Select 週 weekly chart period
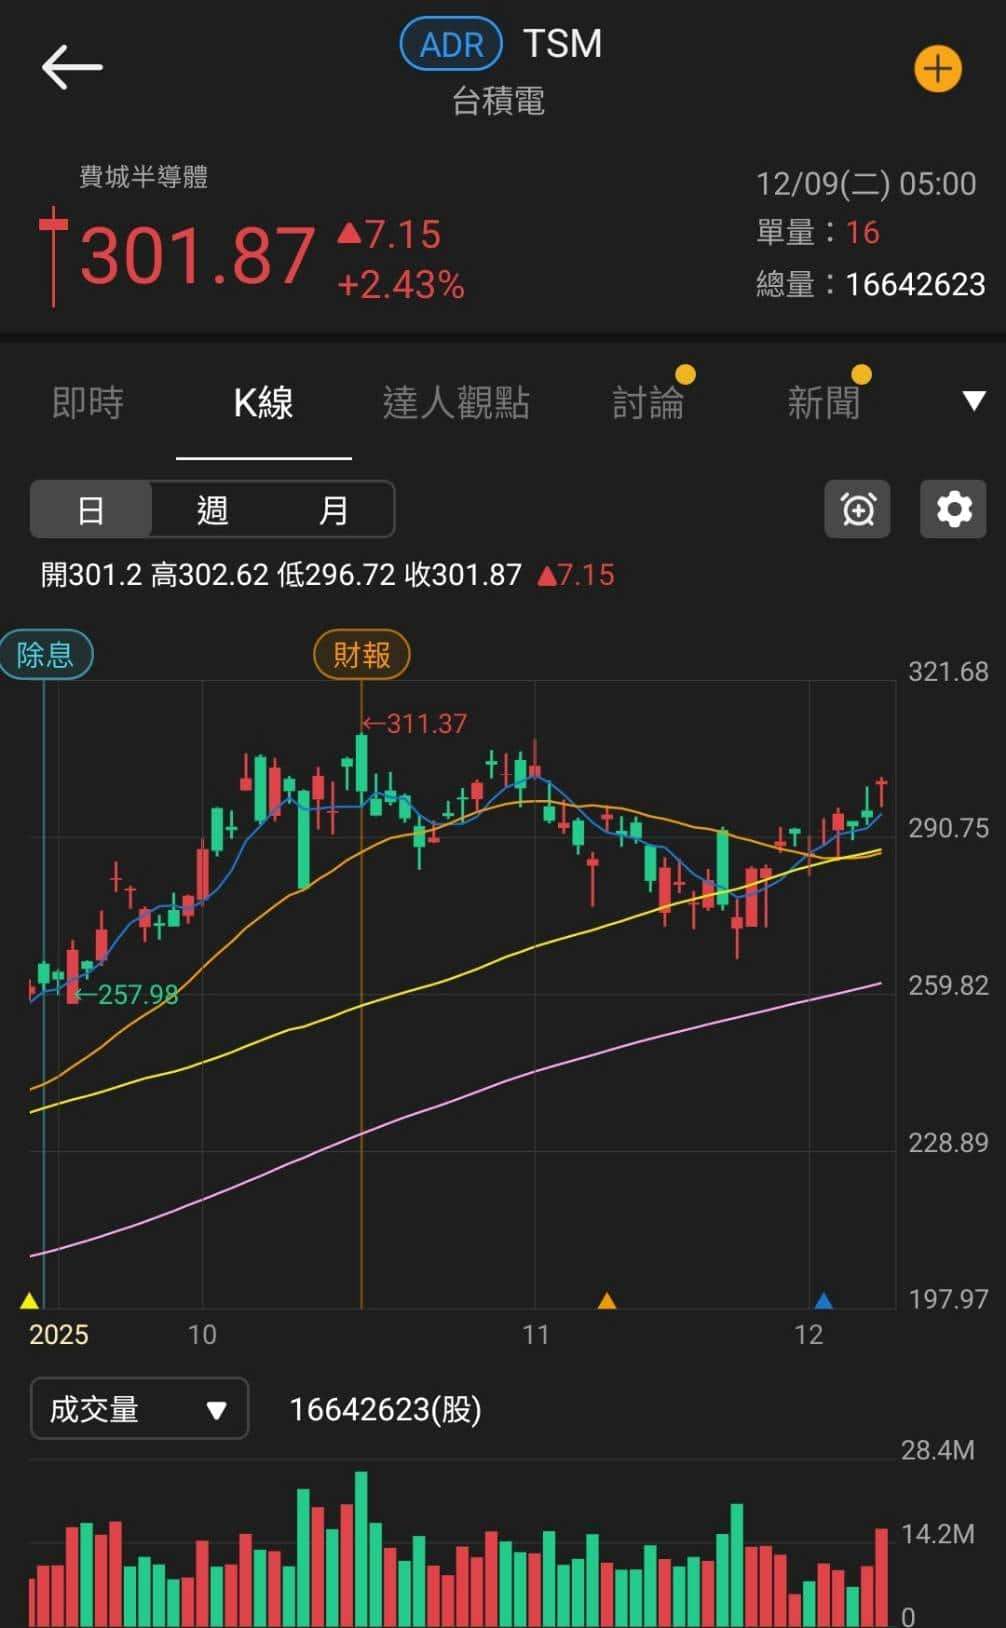 212,510
